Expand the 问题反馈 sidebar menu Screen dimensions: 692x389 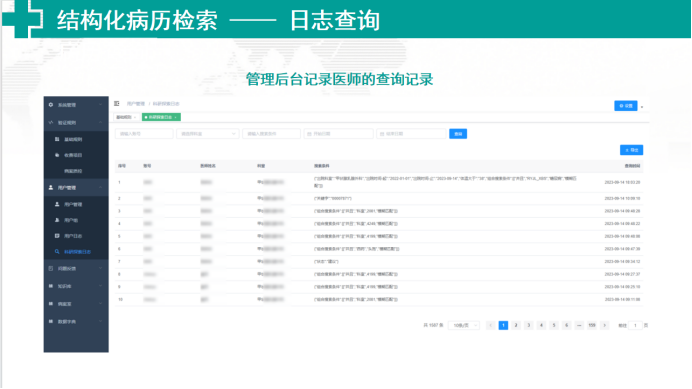[76, 268]
